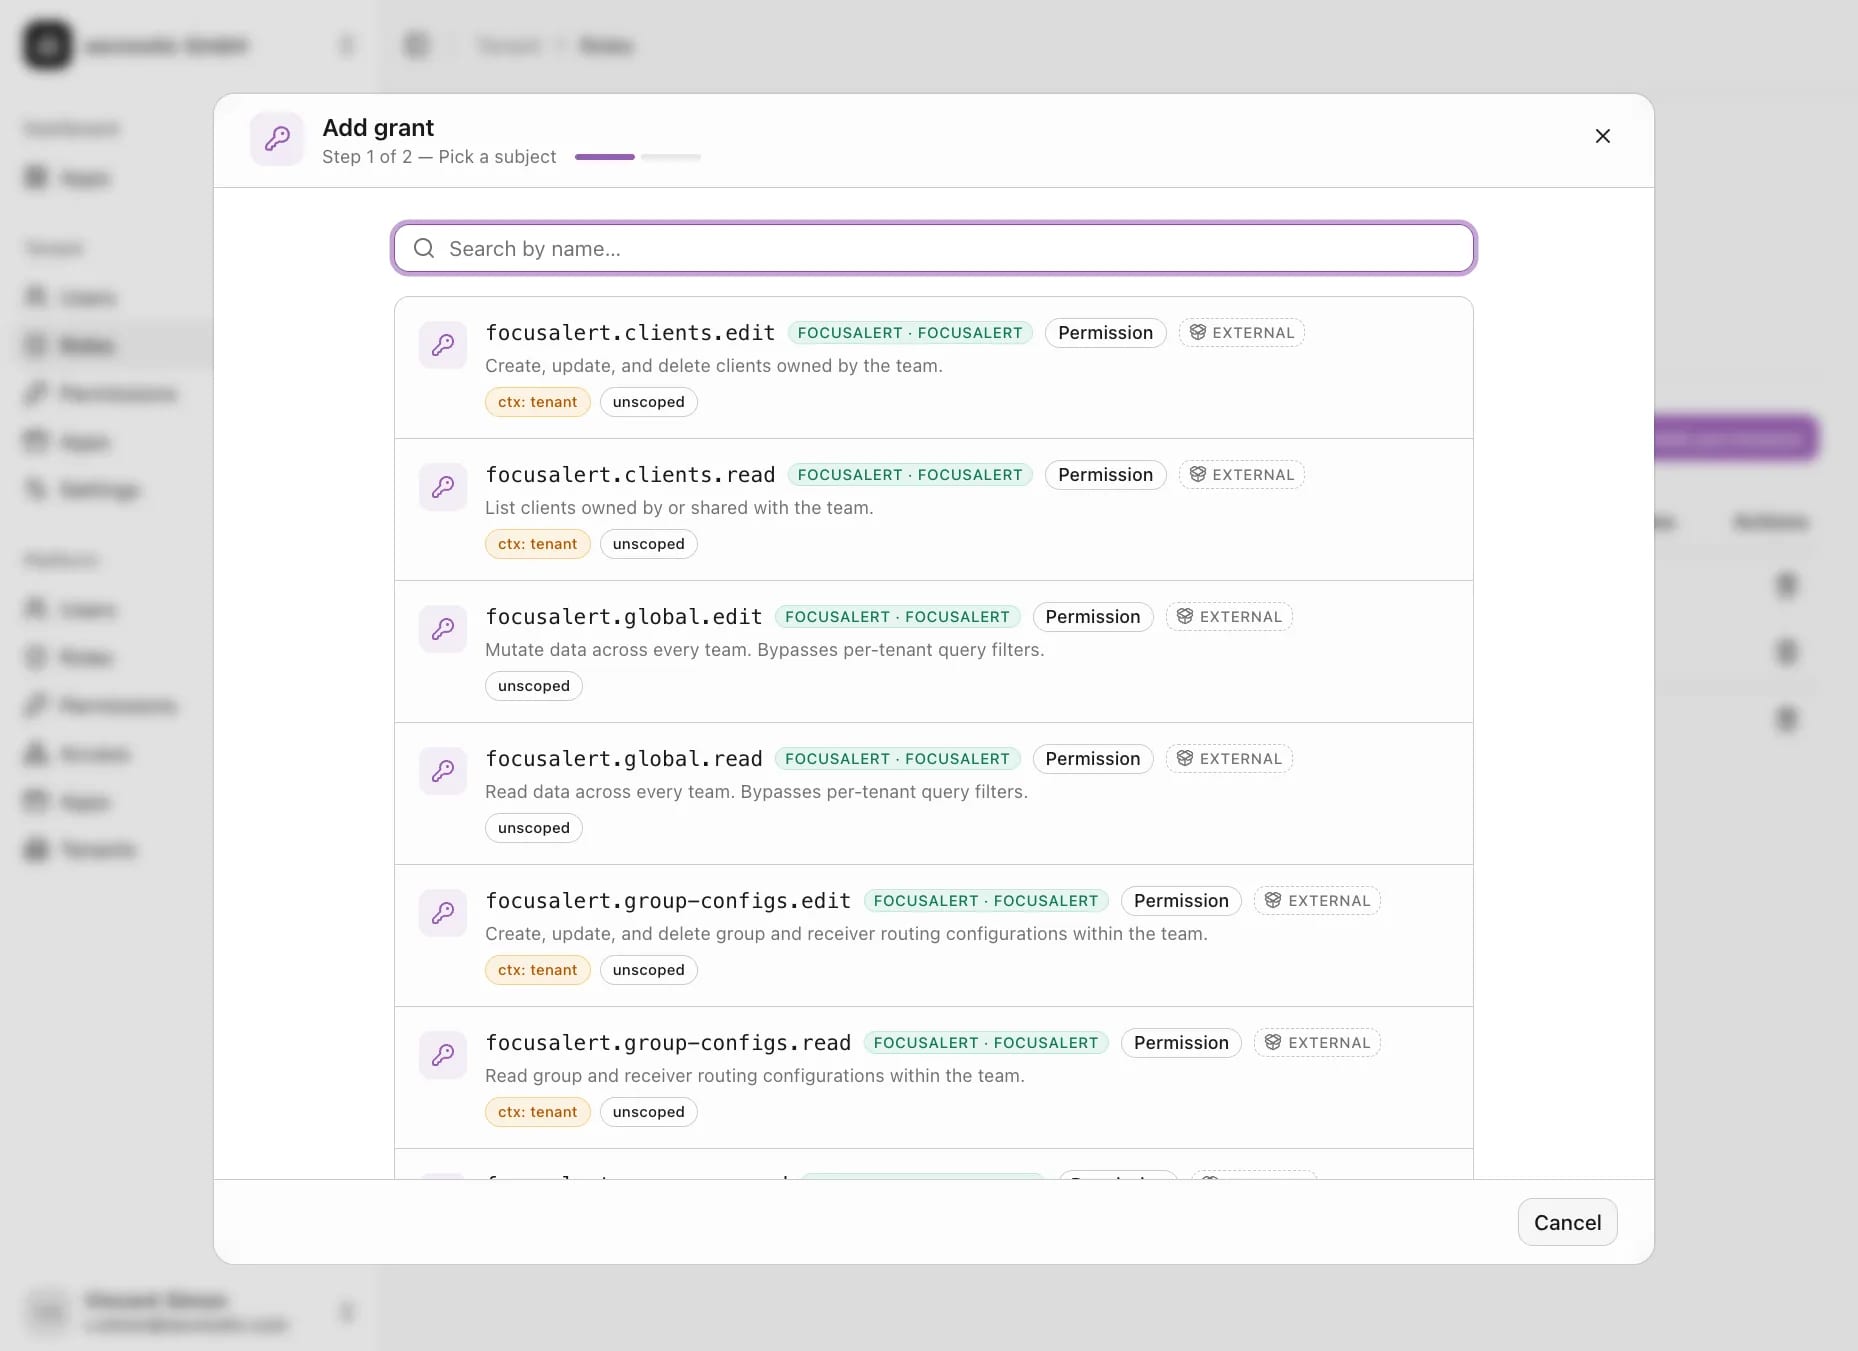Click EXTERNAL badge on focusalert.clients.read
Viewport: 1858px width, 1351px height.
pos(1241,475)
